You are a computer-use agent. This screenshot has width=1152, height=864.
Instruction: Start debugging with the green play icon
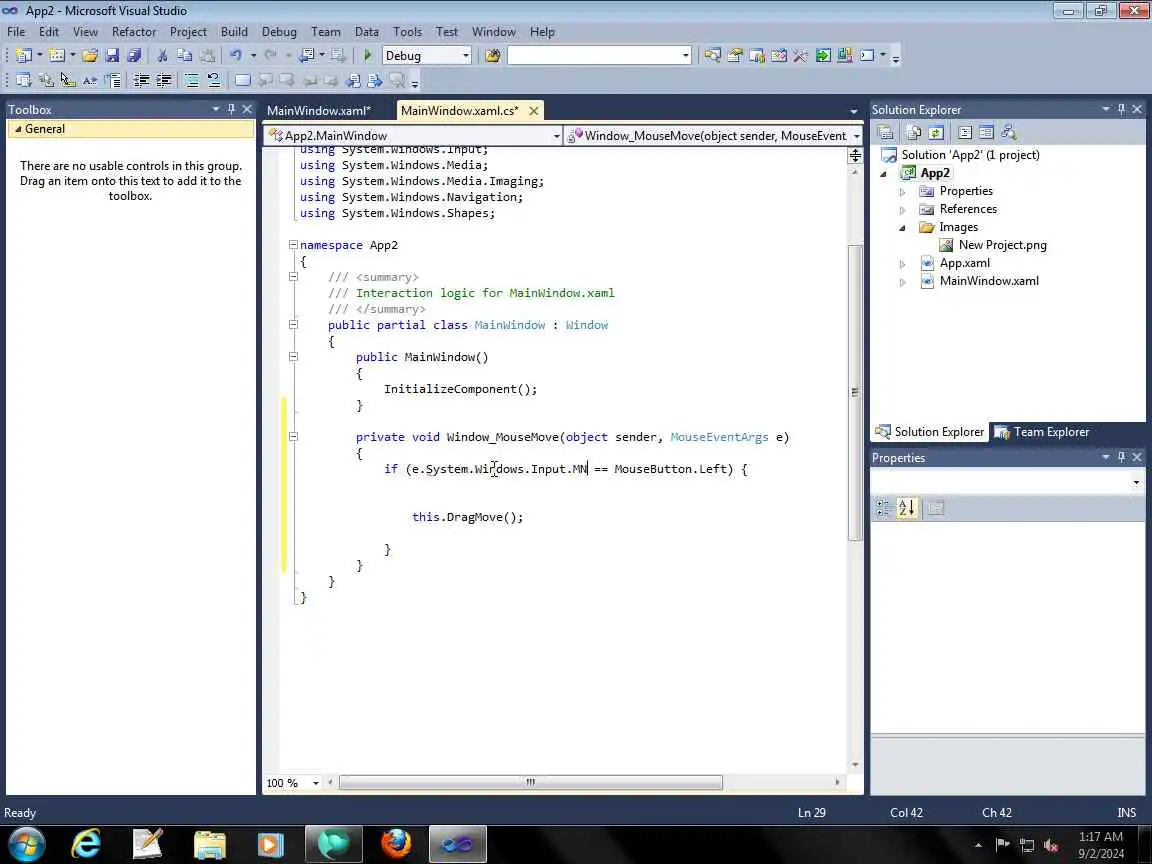pyautogui.click(x=368, y=55)
